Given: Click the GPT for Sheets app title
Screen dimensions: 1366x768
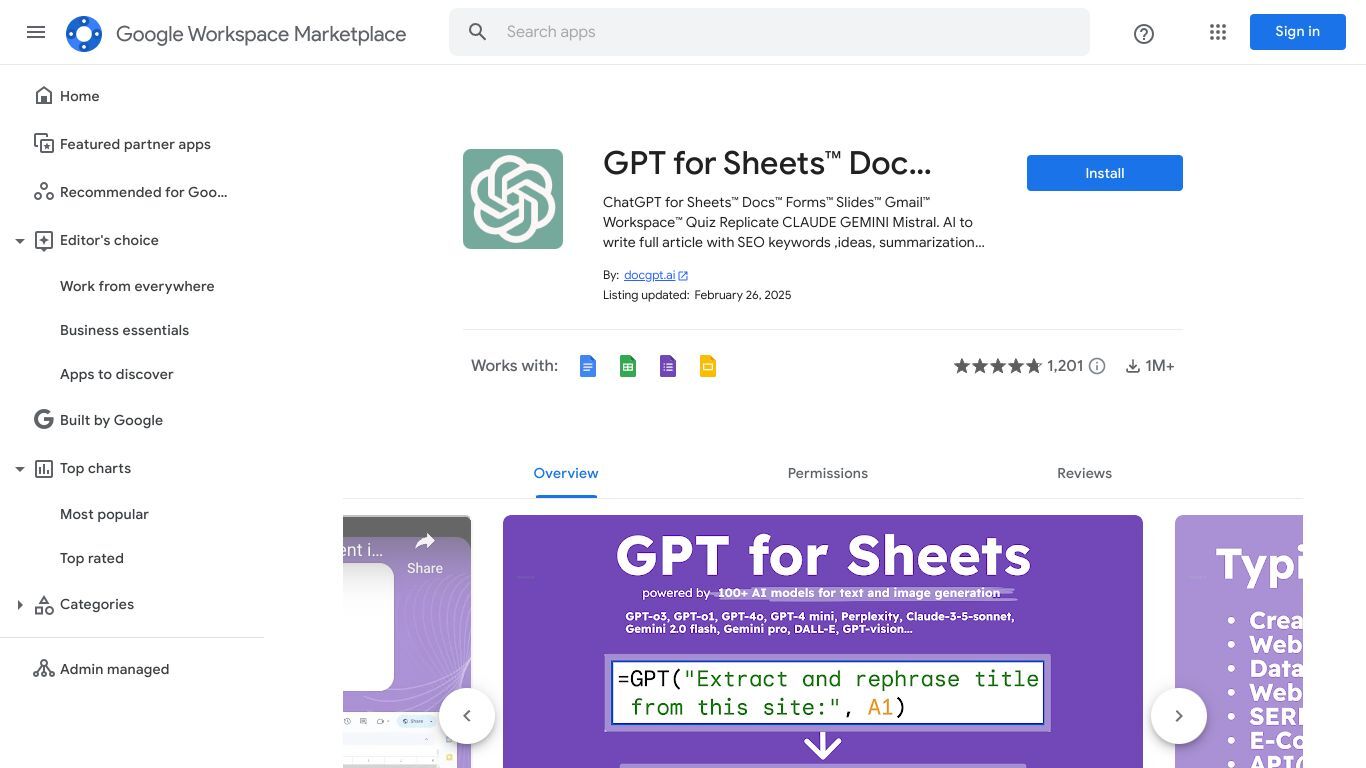Looking at the screenshot, I should click(x=767, y=163).
